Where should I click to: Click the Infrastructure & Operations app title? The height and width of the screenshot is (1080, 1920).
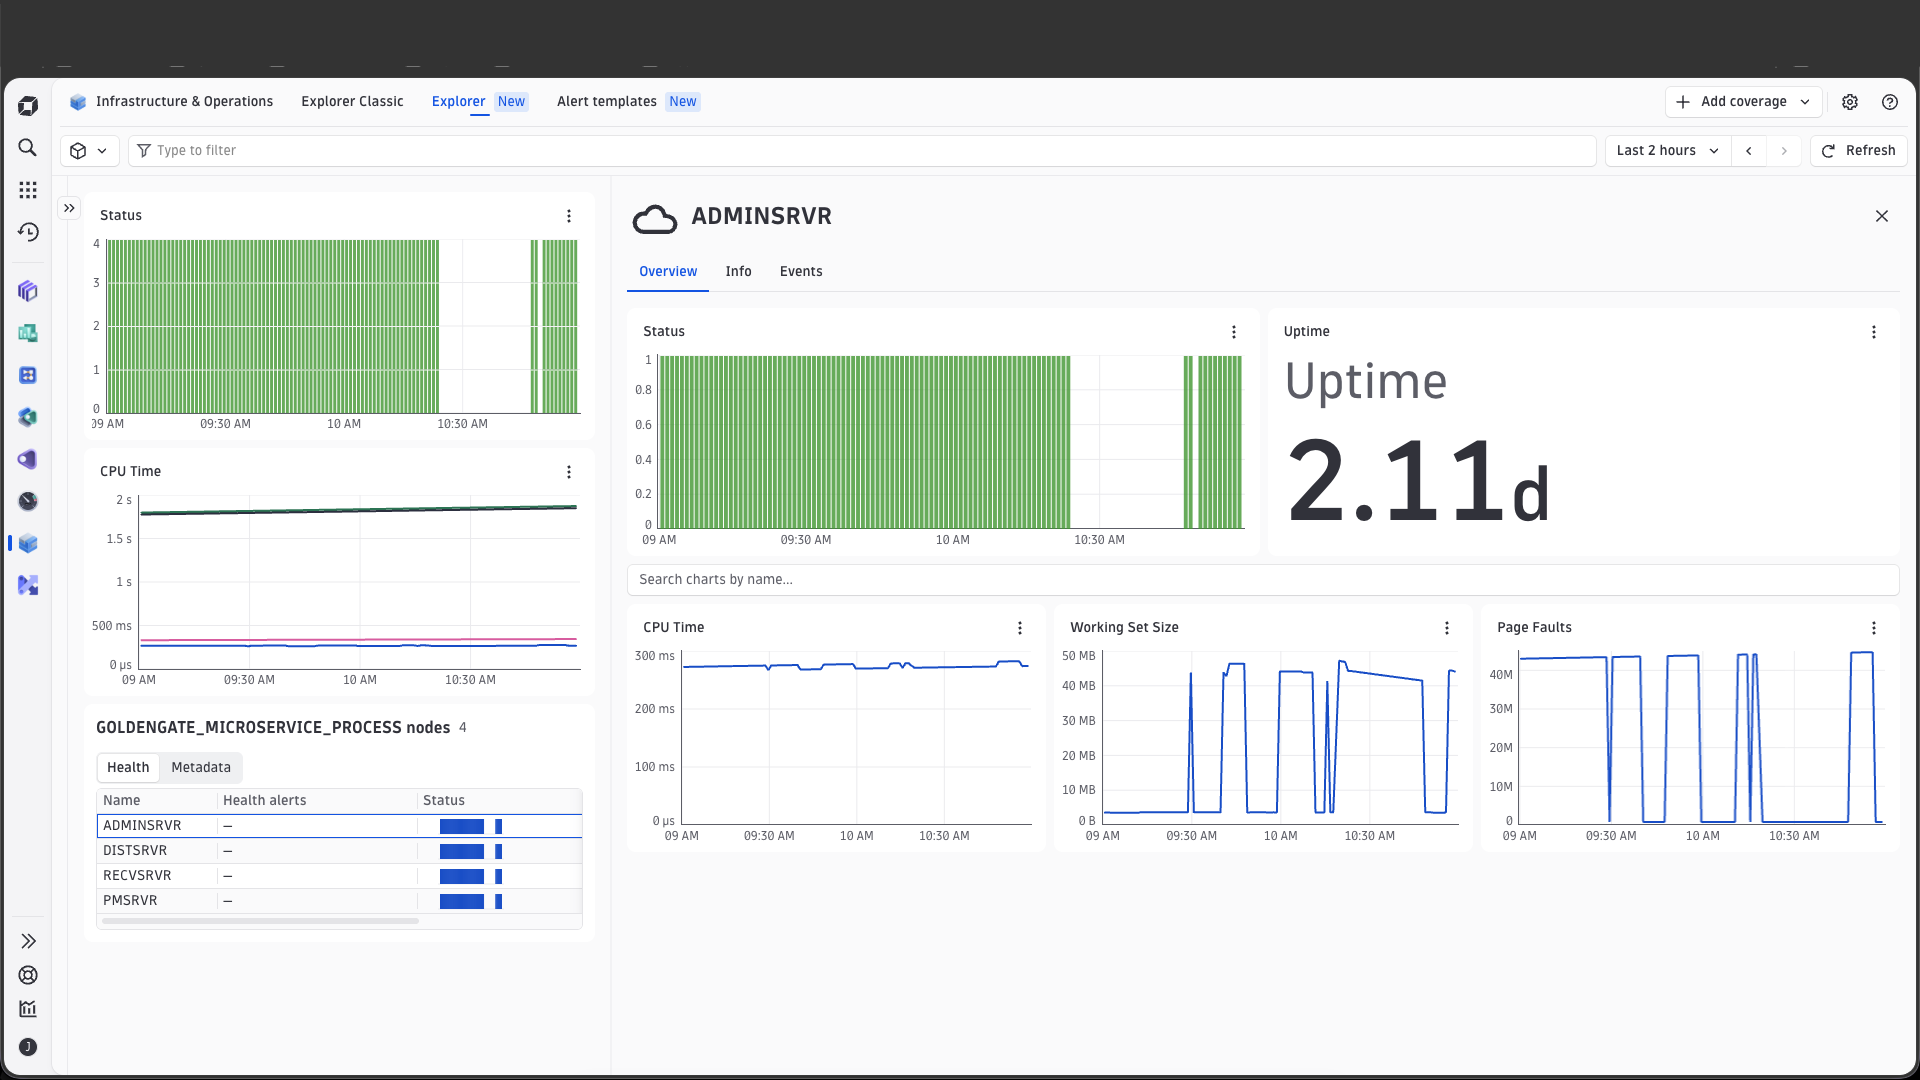tap(184, 102)
